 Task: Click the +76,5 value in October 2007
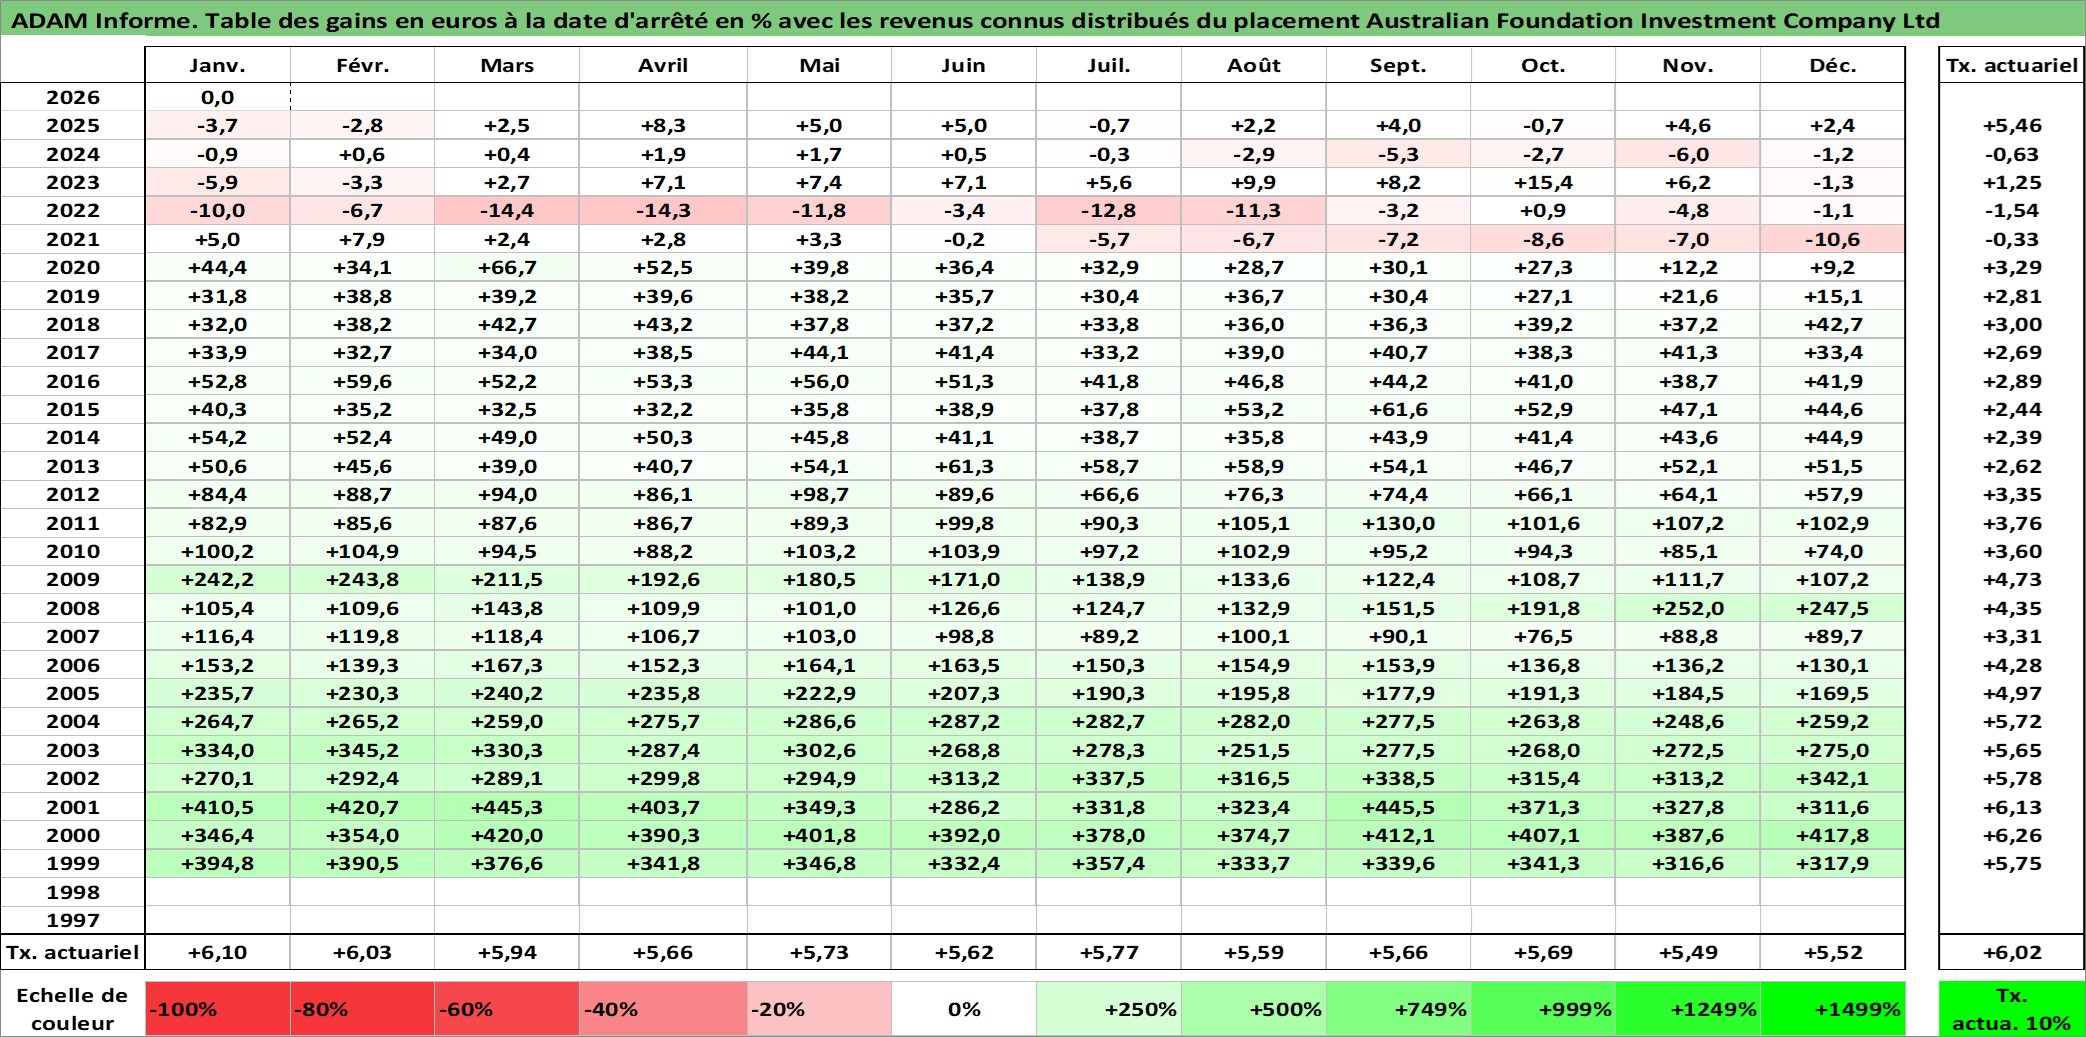[x=1543, y=636]
